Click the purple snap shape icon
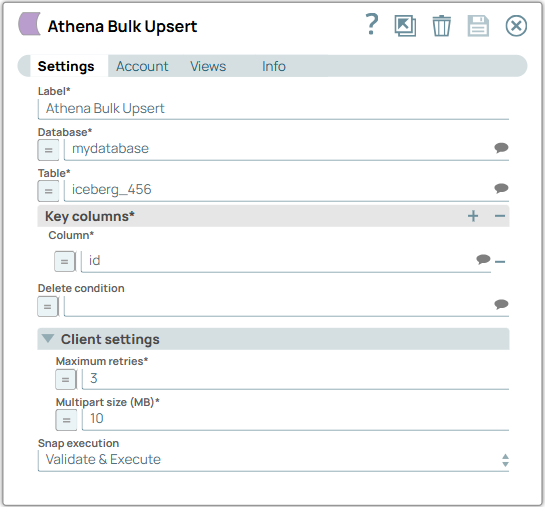 click(x=30, y=24)
